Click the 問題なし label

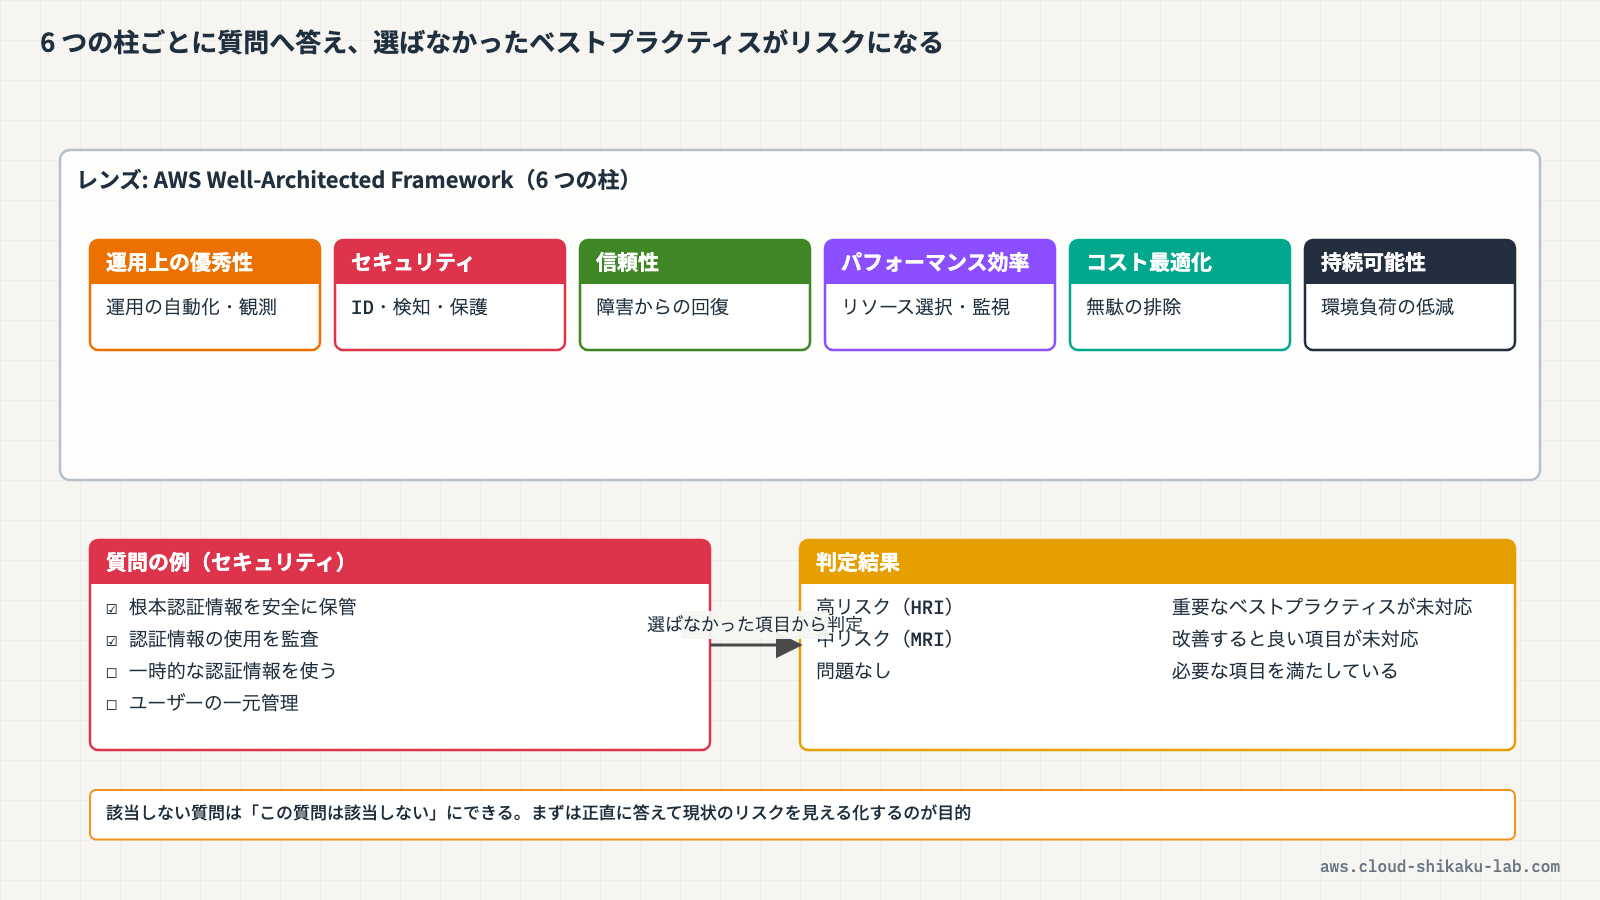(x=853, y=671)
